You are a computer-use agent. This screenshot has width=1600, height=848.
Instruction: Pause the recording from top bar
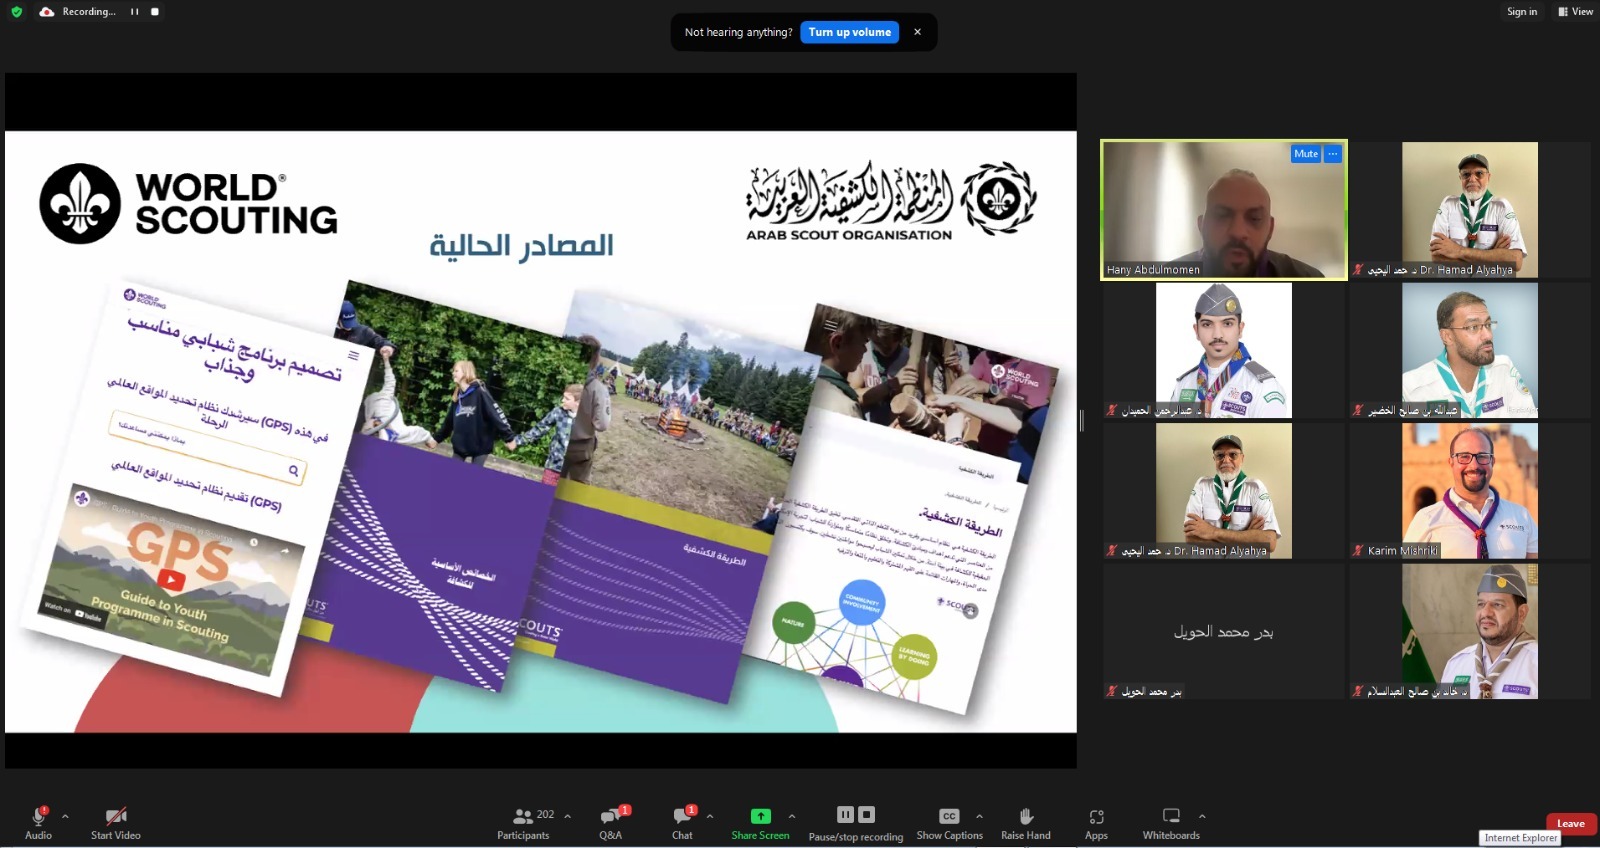(134, 12)
